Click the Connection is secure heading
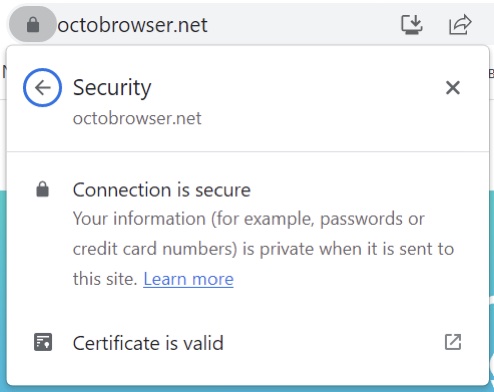Image resolution: width=494 pixels, height=392 pixels. [162, 190]
